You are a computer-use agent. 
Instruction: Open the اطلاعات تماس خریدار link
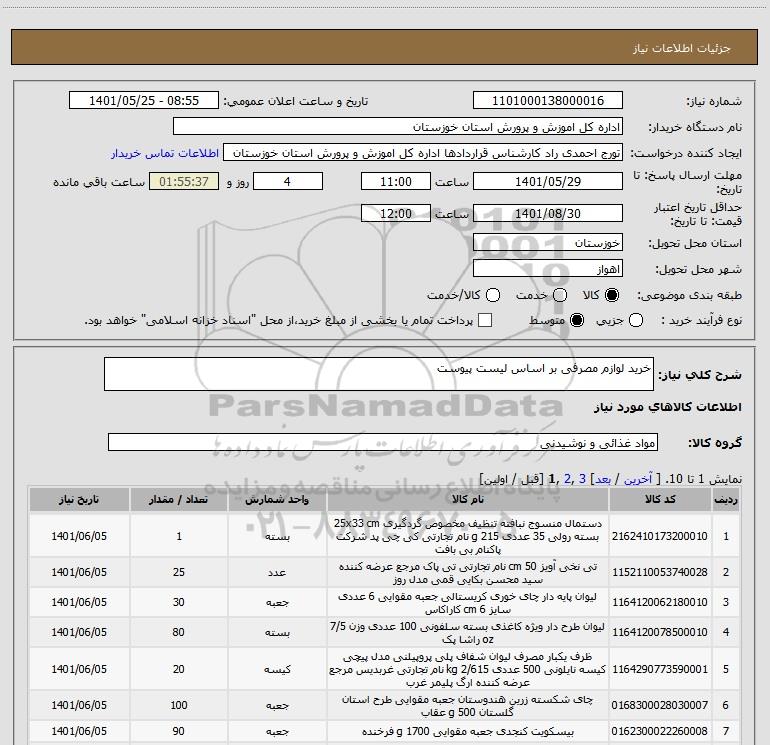point(165,153)
